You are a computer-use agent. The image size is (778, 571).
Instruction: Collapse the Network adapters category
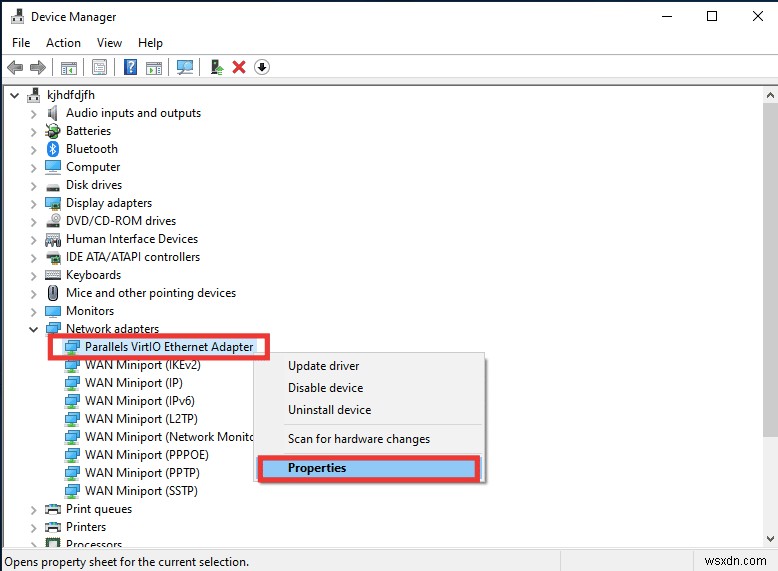[33, 329]
